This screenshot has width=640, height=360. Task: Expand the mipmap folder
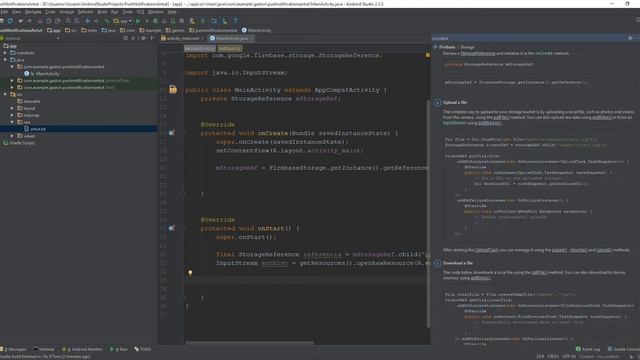(12, 116)
